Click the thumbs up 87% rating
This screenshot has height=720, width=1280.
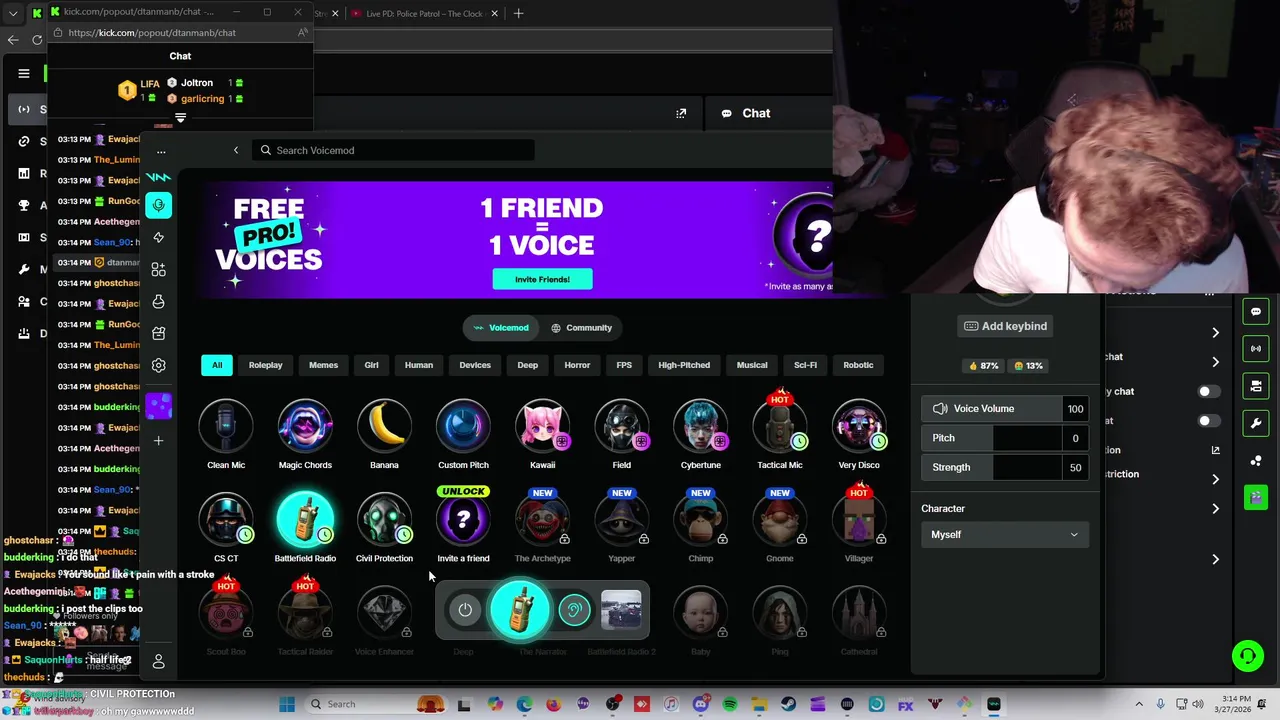(982, 366)
